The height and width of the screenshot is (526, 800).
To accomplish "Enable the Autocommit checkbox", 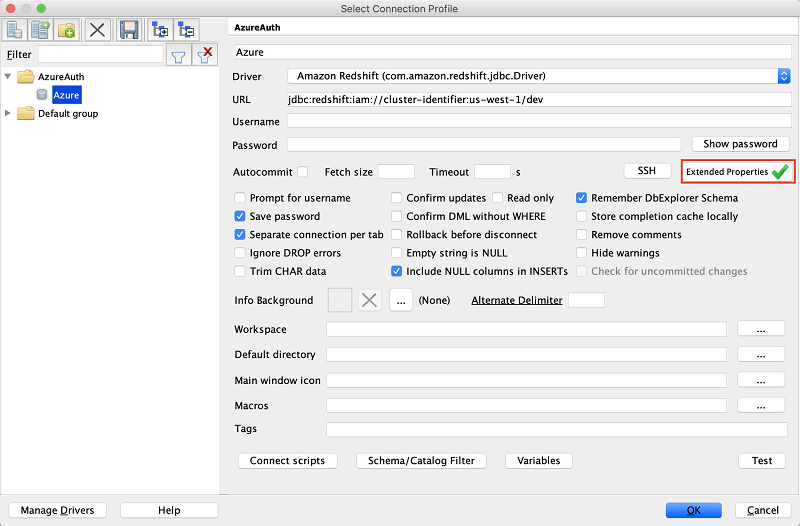I will [x=303, y=172].
